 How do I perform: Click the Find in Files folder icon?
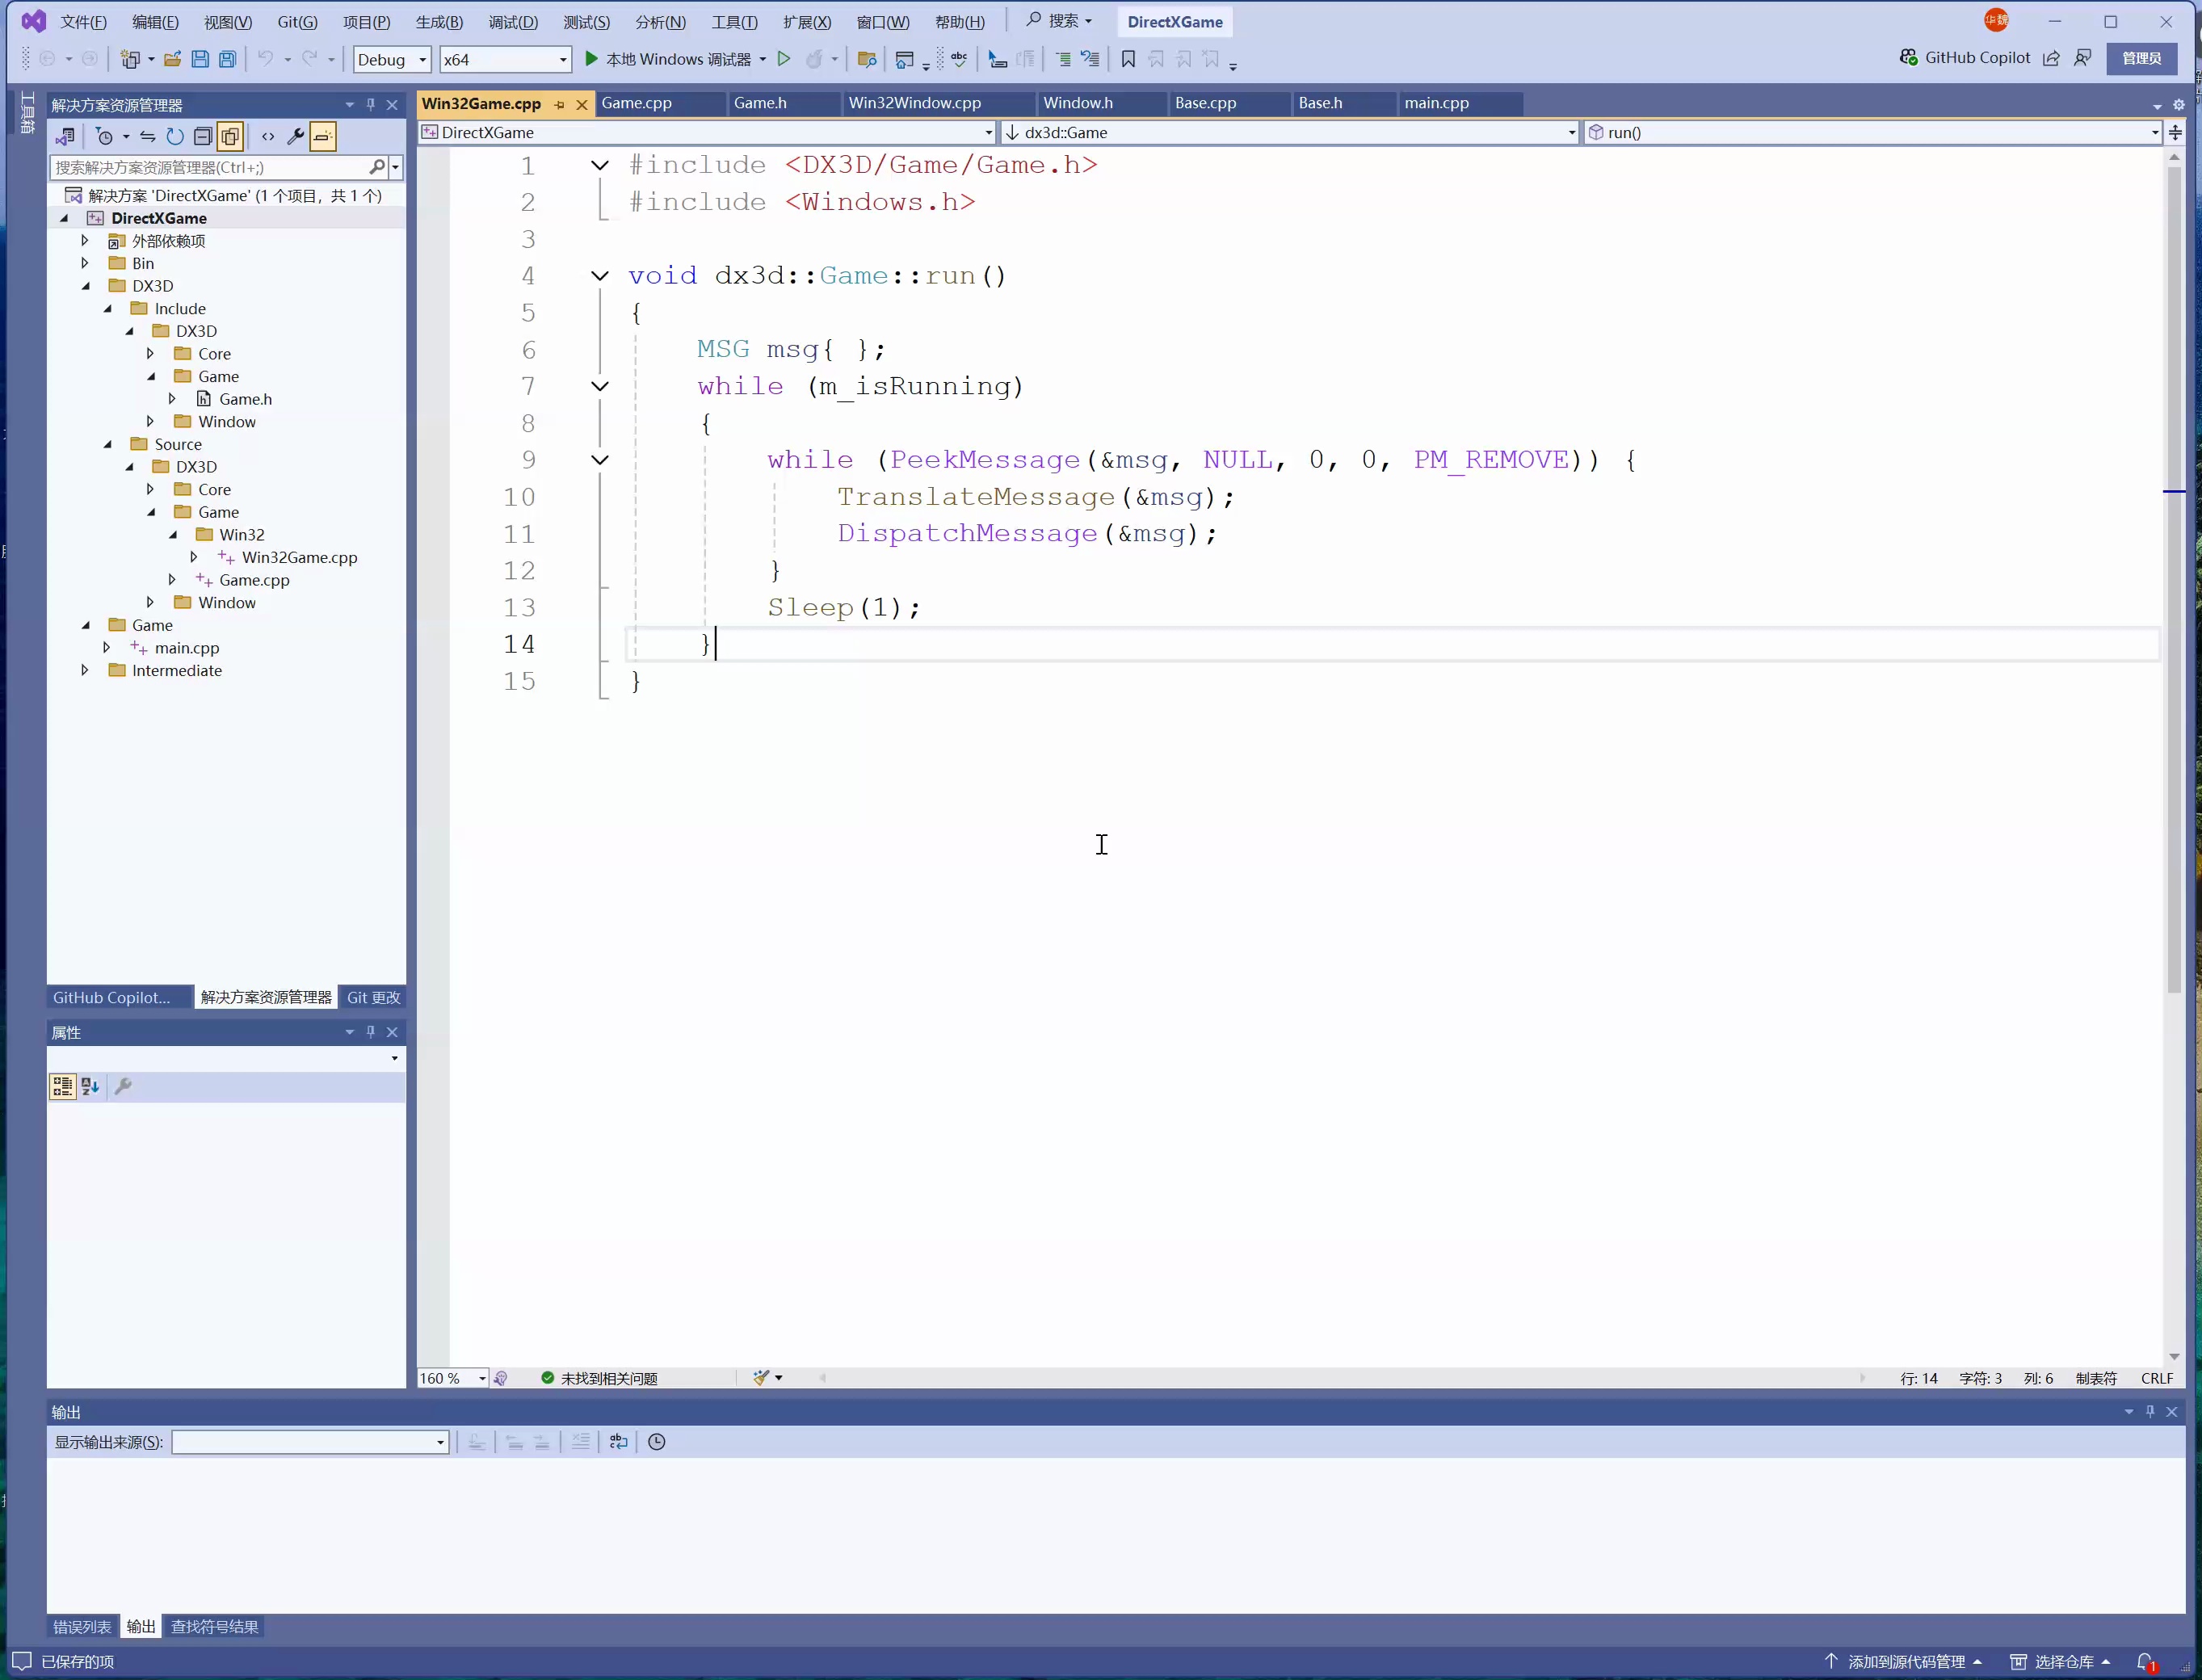point(867,59)
